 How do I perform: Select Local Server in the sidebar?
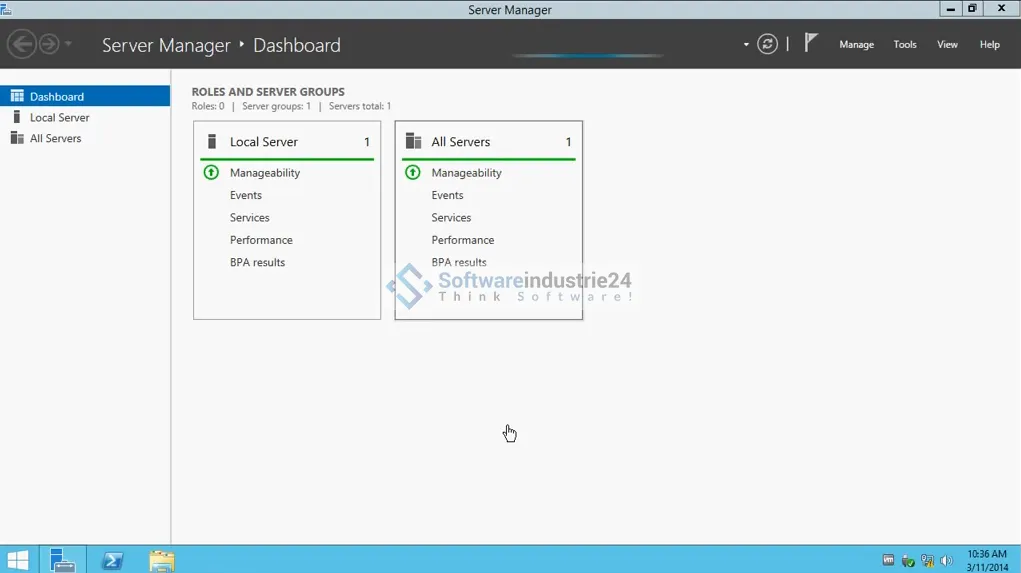[59, 118]
